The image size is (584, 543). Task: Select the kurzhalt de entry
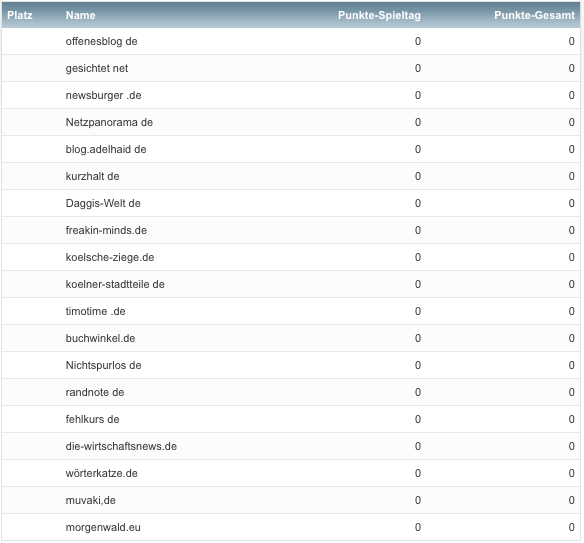click(x=92, y=177)
